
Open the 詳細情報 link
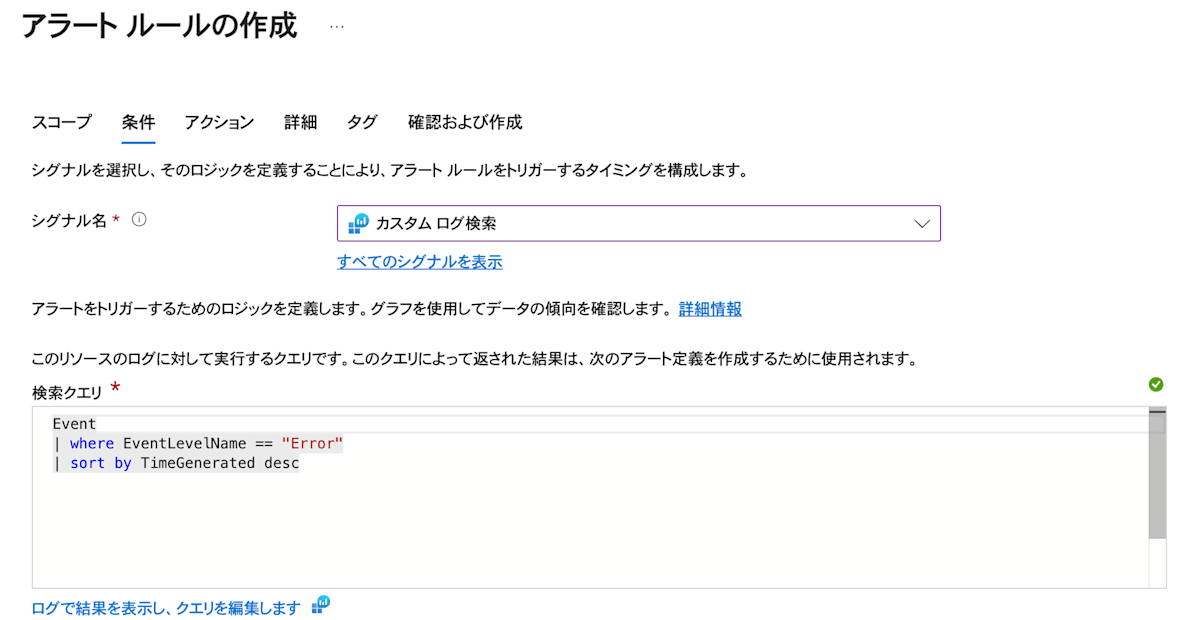(x=710, y=309)
